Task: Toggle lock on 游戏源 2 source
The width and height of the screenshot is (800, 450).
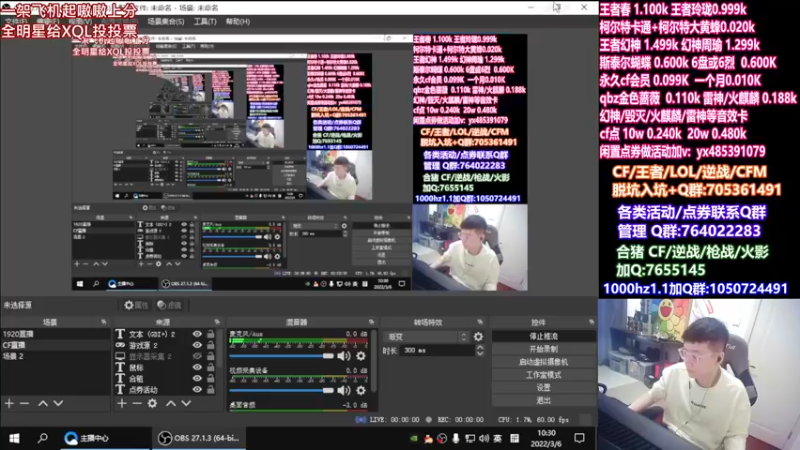Action: [x=211, y=345]
